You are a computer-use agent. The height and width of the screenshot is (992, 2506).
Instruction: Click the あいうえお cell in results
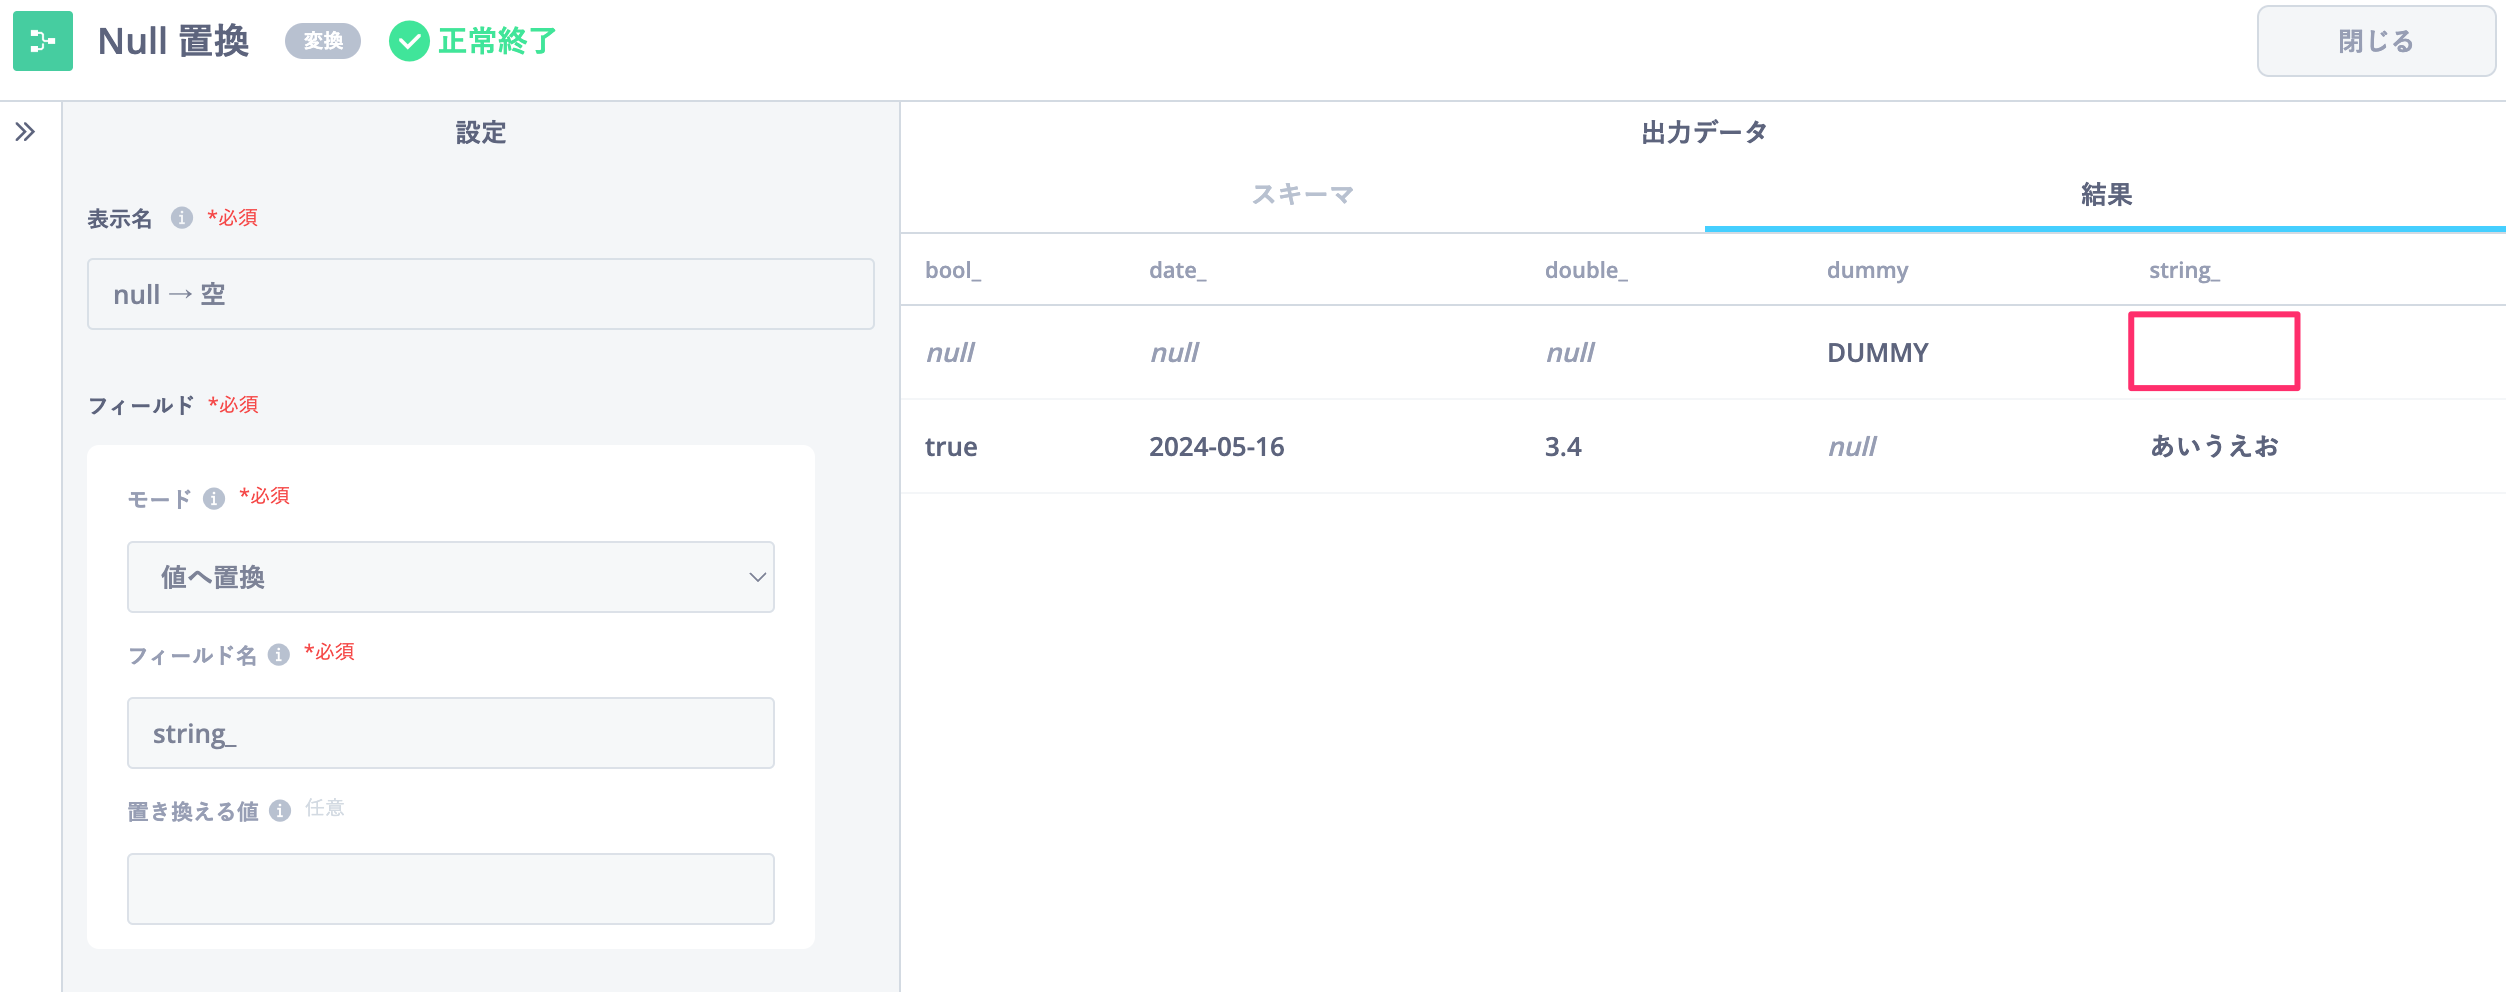(2214, 447)
